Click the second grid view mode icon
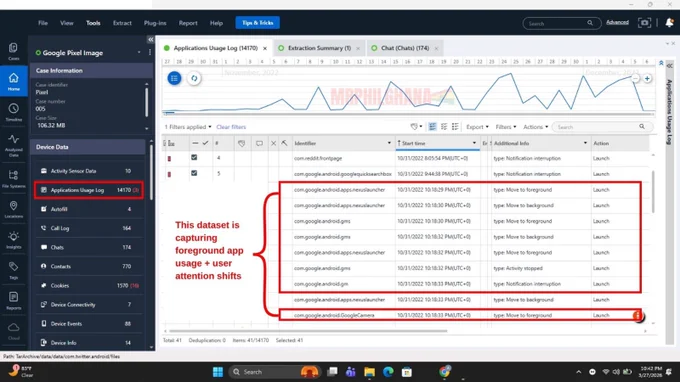This screenshot has height=382, width=680. click(x=444, y=127)
